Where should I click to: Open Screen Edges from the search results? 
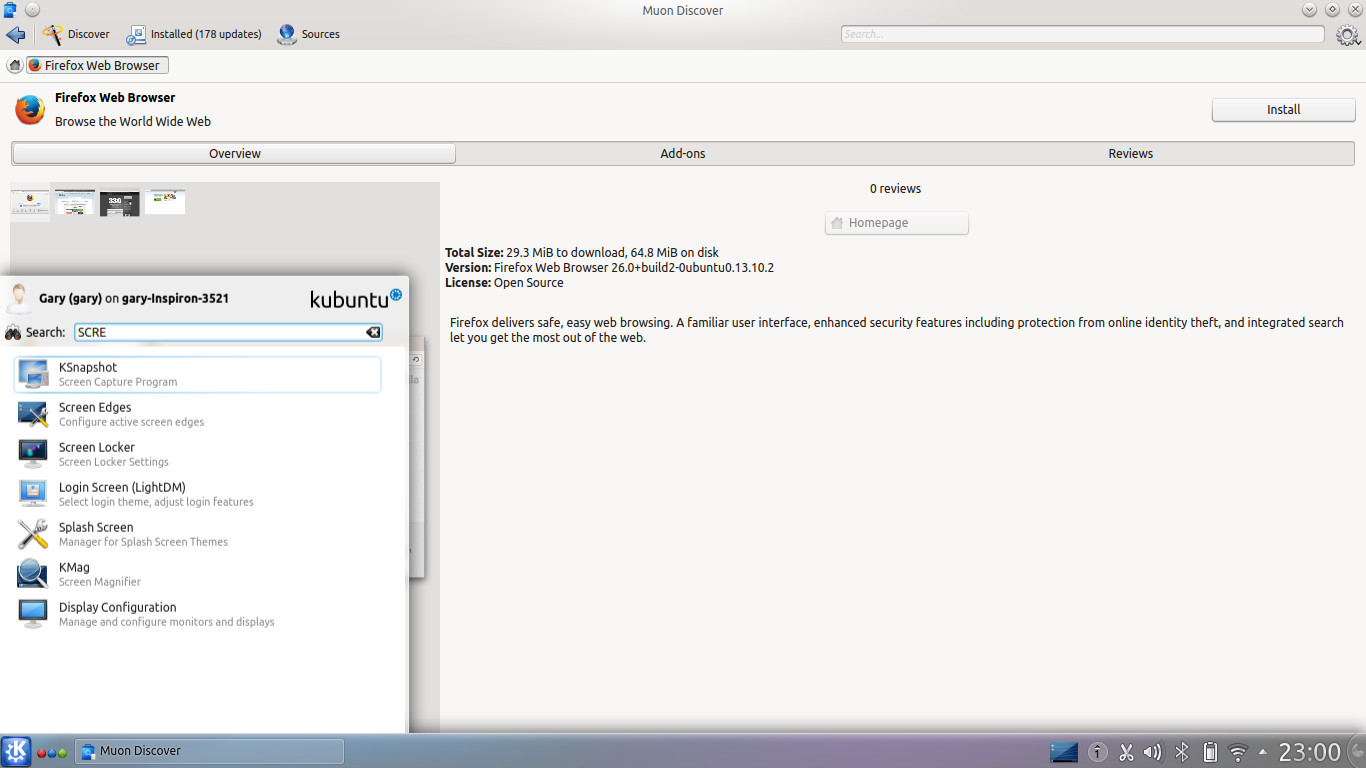pyautogui.click(x=198, y=414)
